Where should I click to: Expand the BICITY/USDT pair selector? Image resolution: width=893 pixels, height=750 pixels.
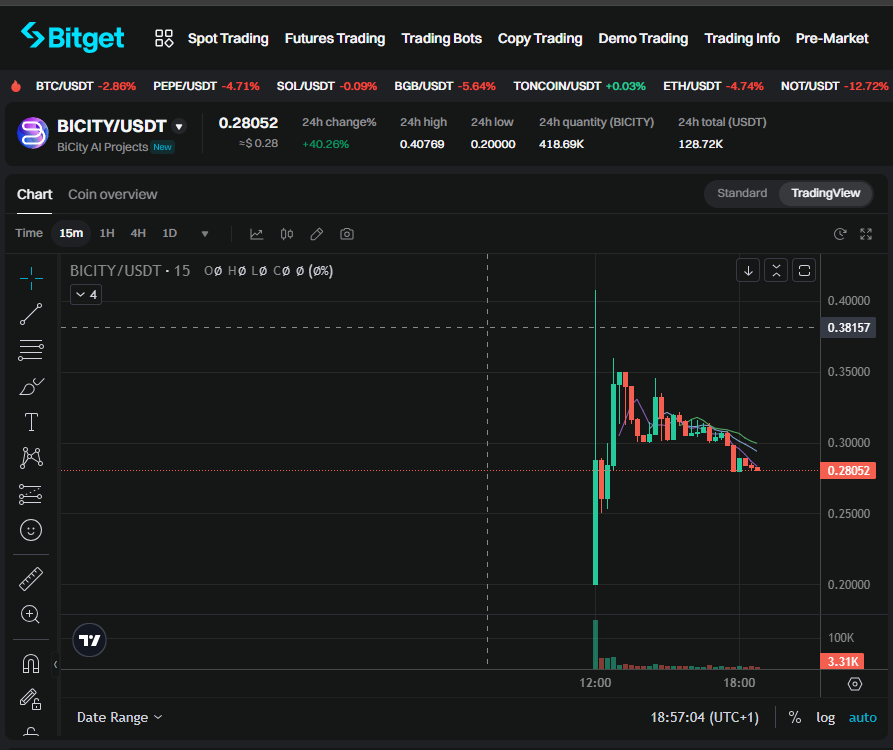click(179, 126)
